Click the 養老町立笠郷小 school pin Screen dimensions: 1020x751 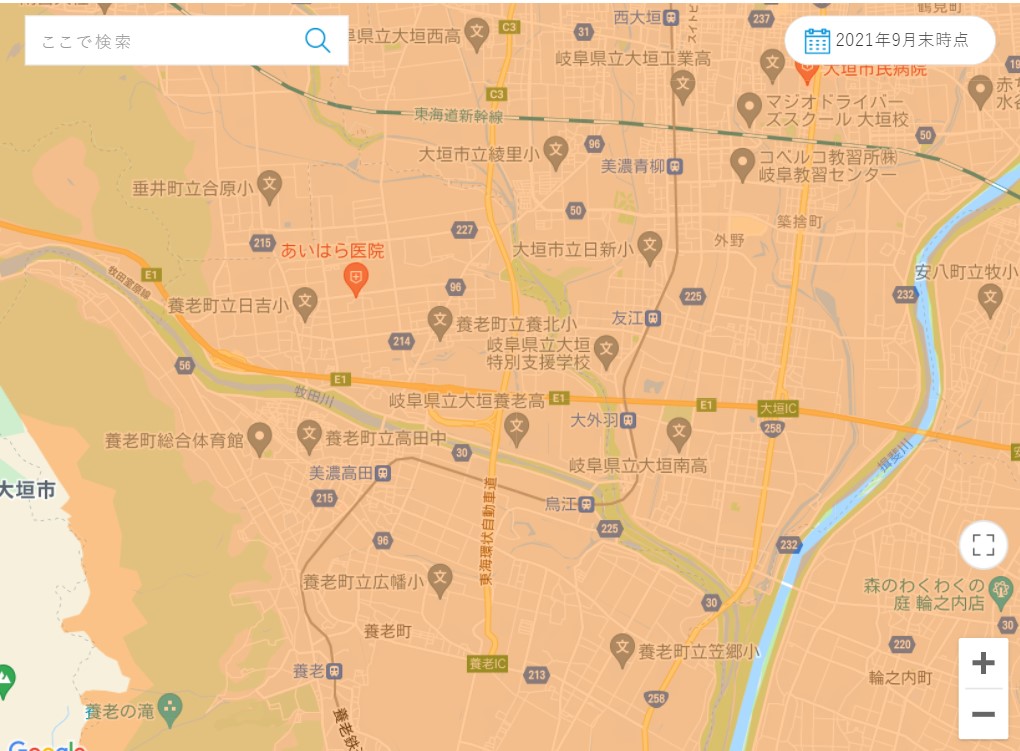point(622,650)
